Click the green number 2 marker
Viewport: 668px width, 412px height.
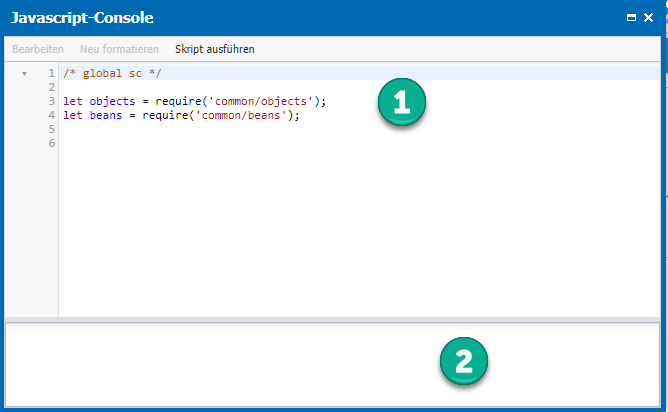tap(464, 361)
